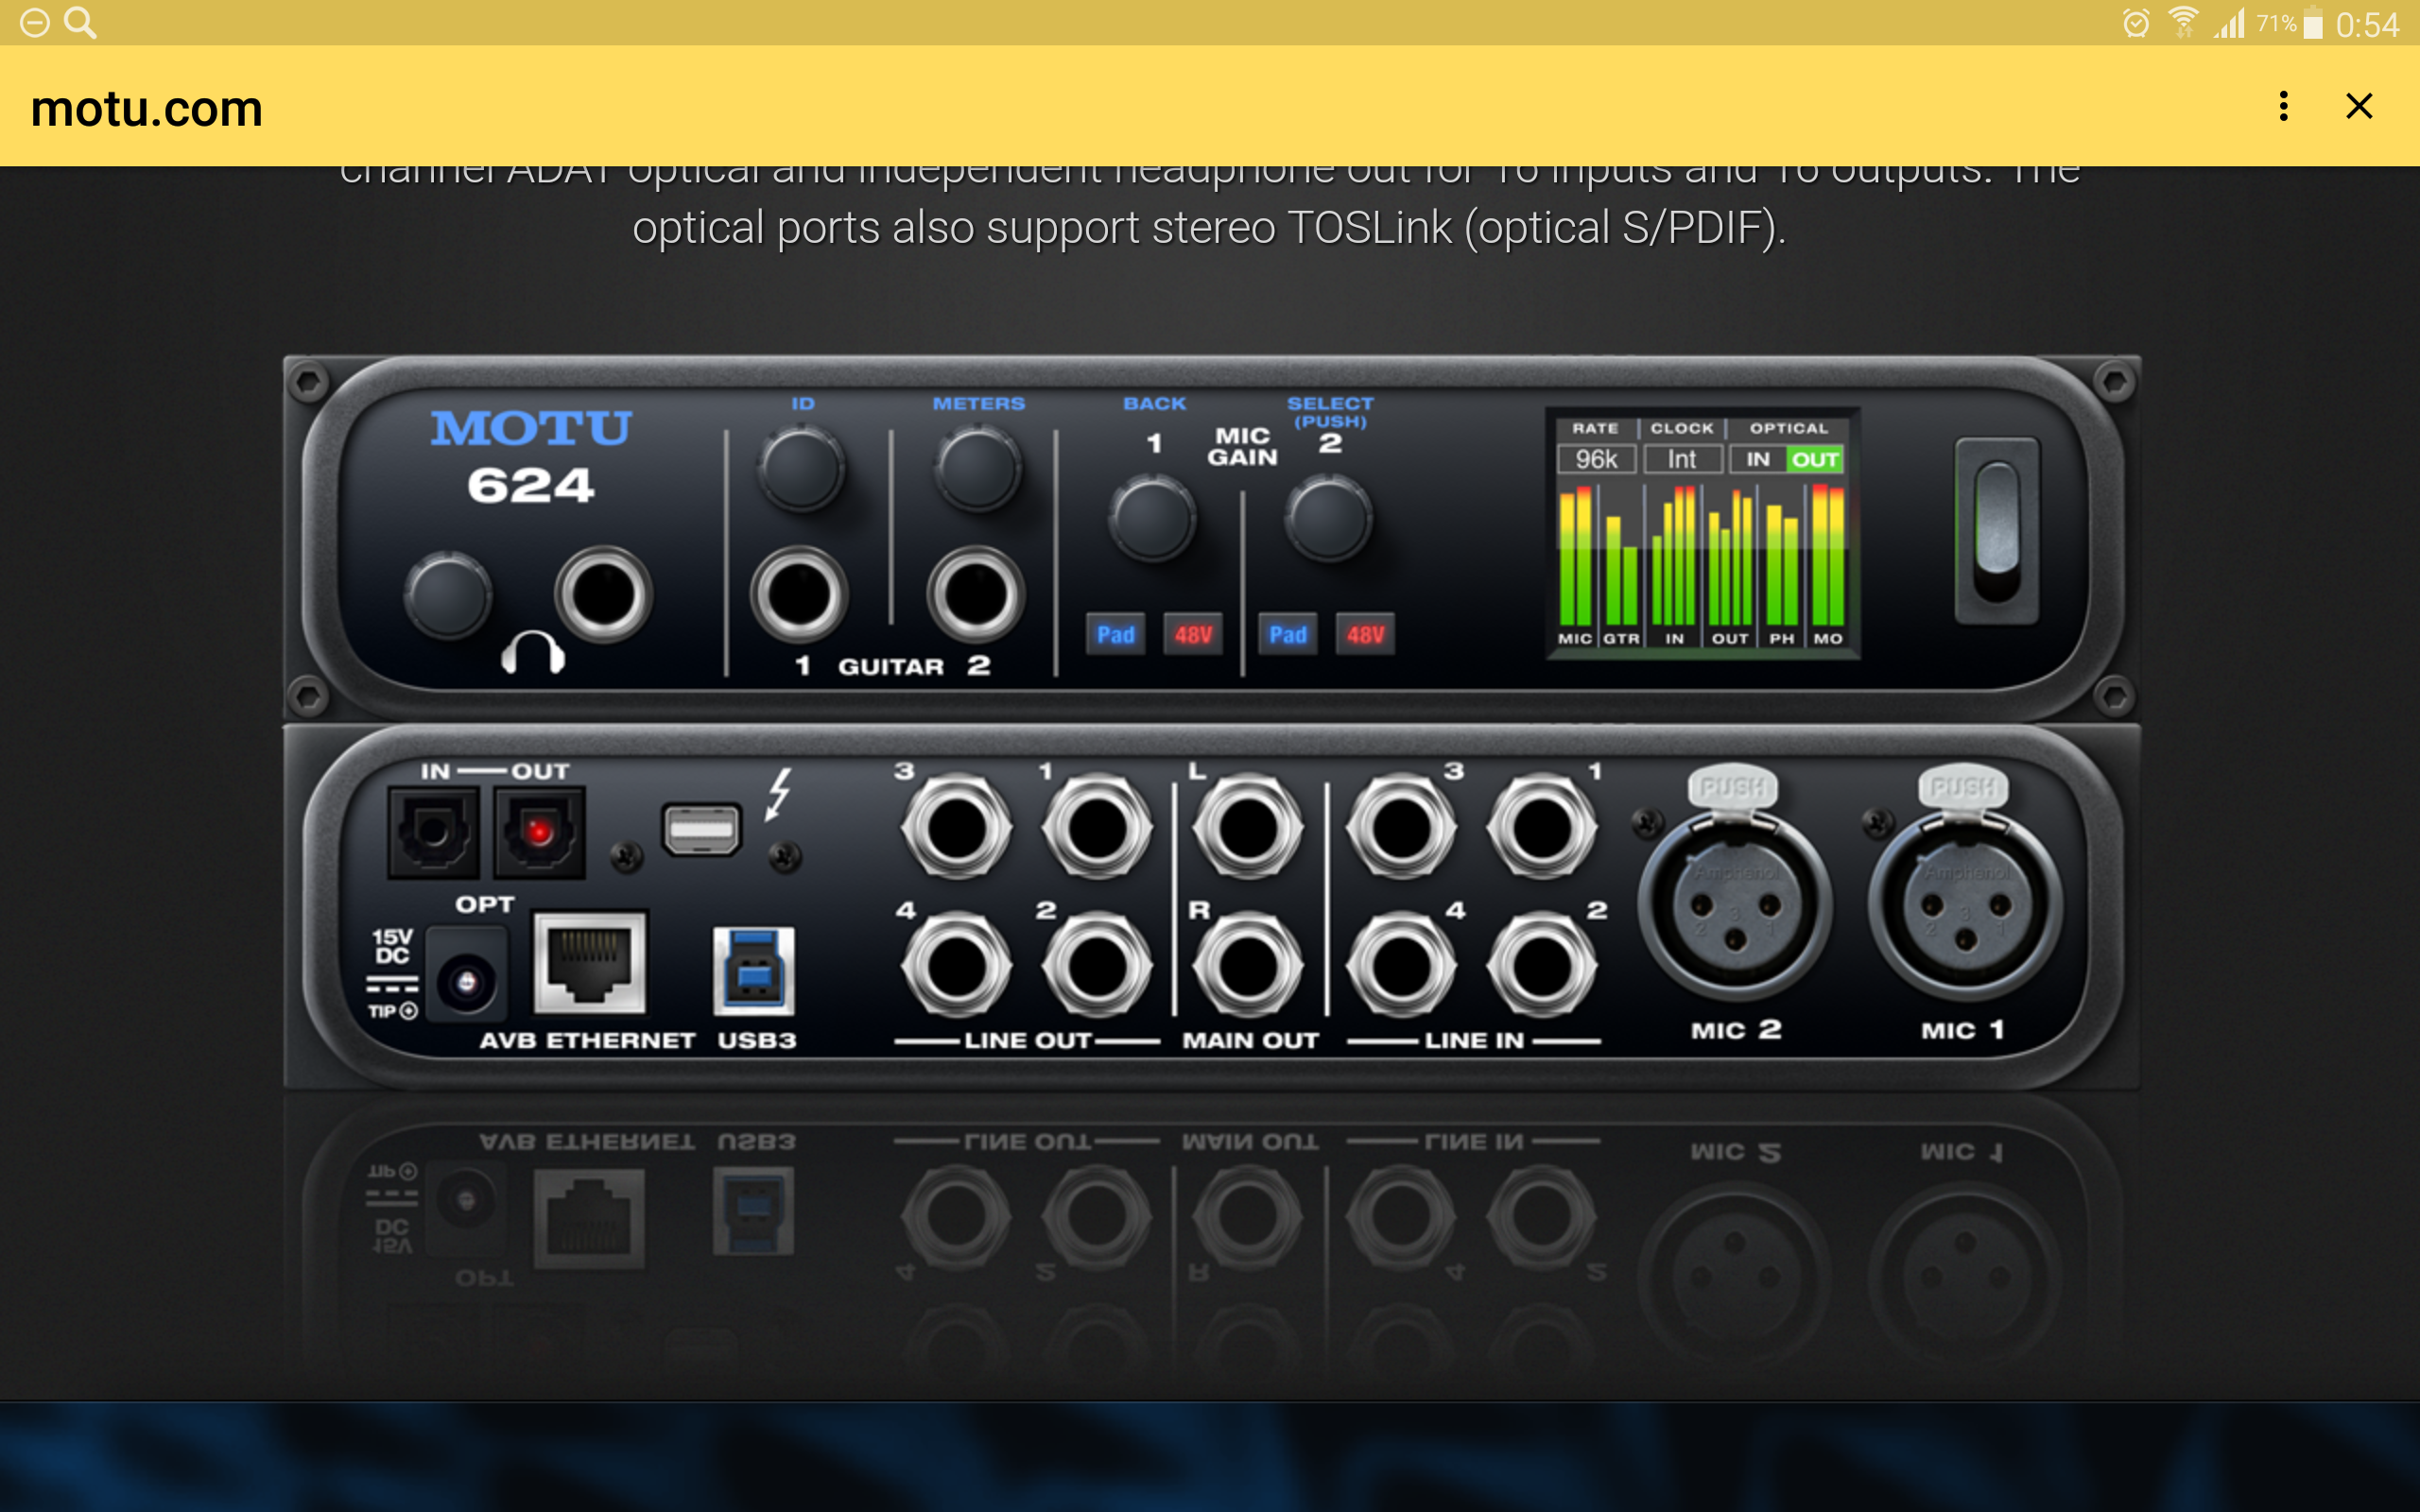Click the Thunderbolt lightning bolt icon
The height and width of the screenshot is (1512, 2420).
779,793
